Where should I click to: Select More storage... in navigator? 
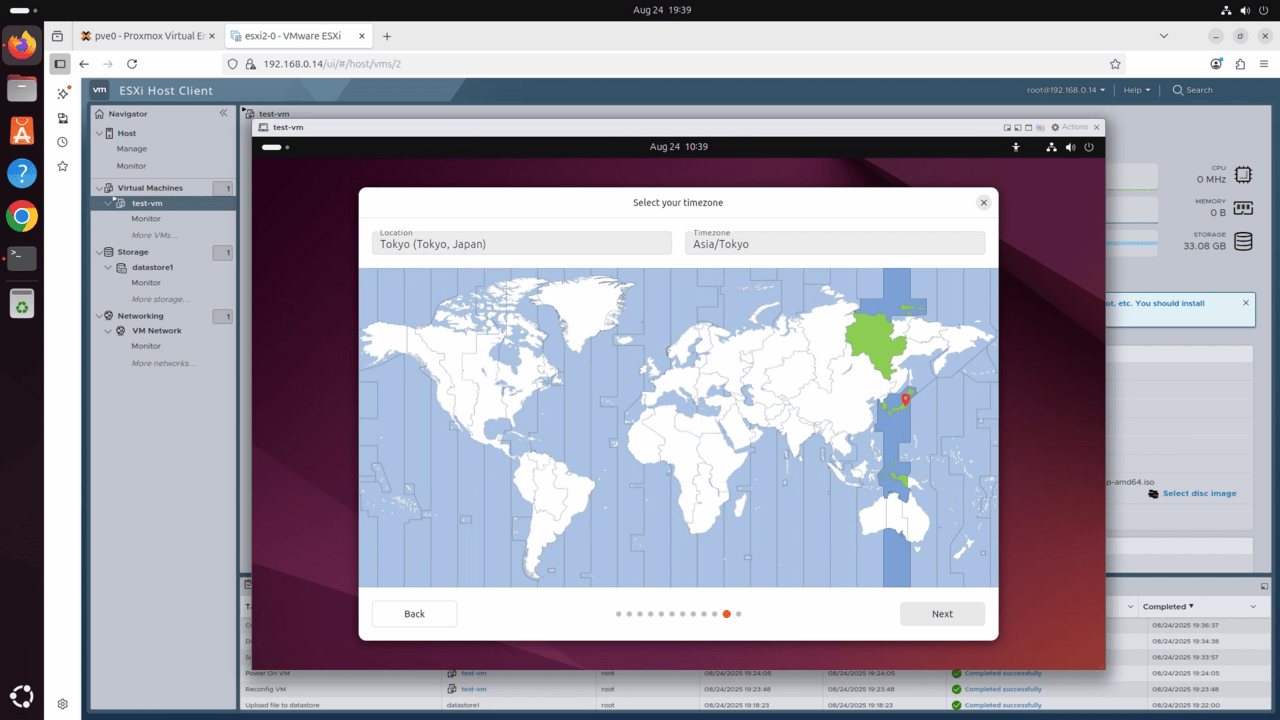pyautogui.click(x=160, y=299)
